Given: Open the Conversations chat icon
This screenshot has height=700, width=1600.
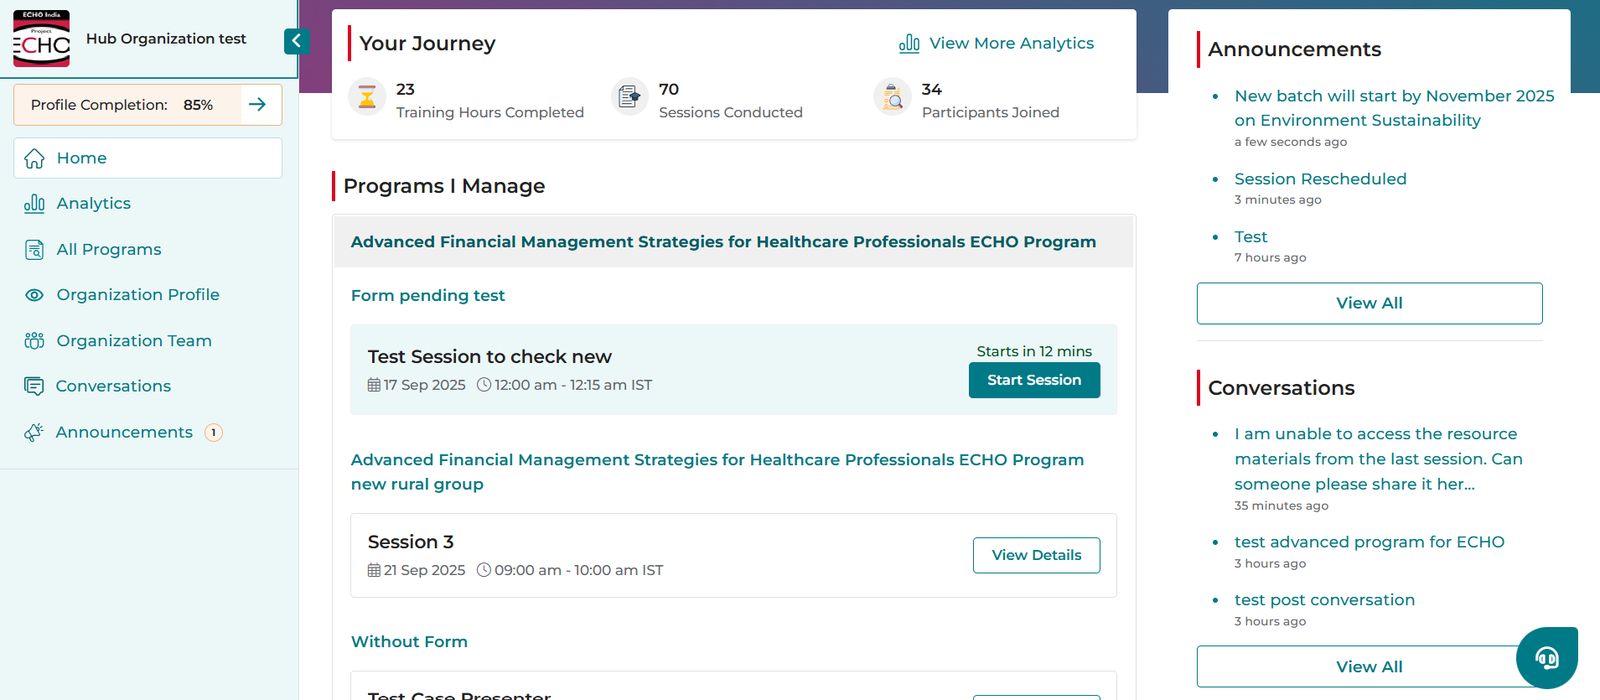Looking at the screenshot, I should 34,386.
